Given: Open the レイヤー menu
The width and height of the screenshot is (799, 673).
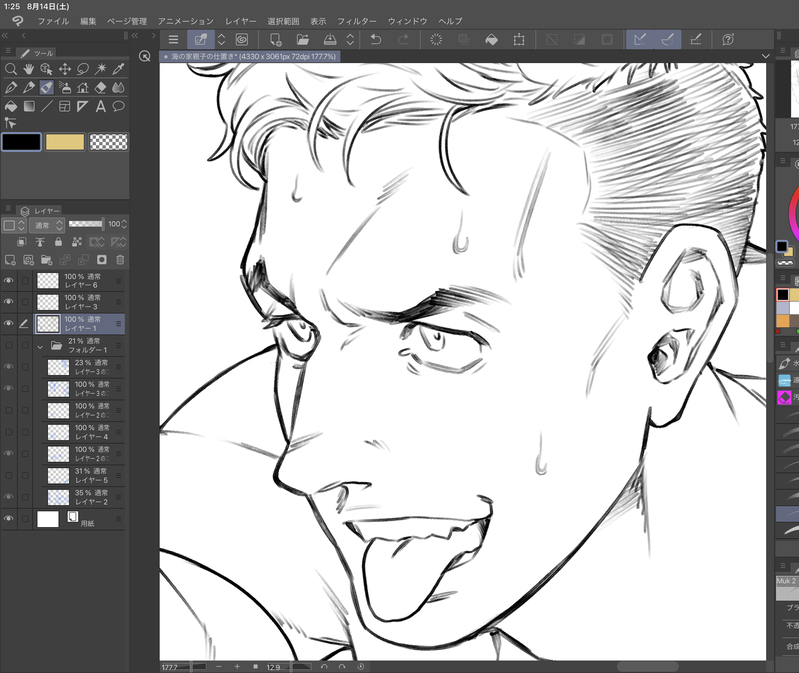Looking at the screenshot, I should pos(241,21).
